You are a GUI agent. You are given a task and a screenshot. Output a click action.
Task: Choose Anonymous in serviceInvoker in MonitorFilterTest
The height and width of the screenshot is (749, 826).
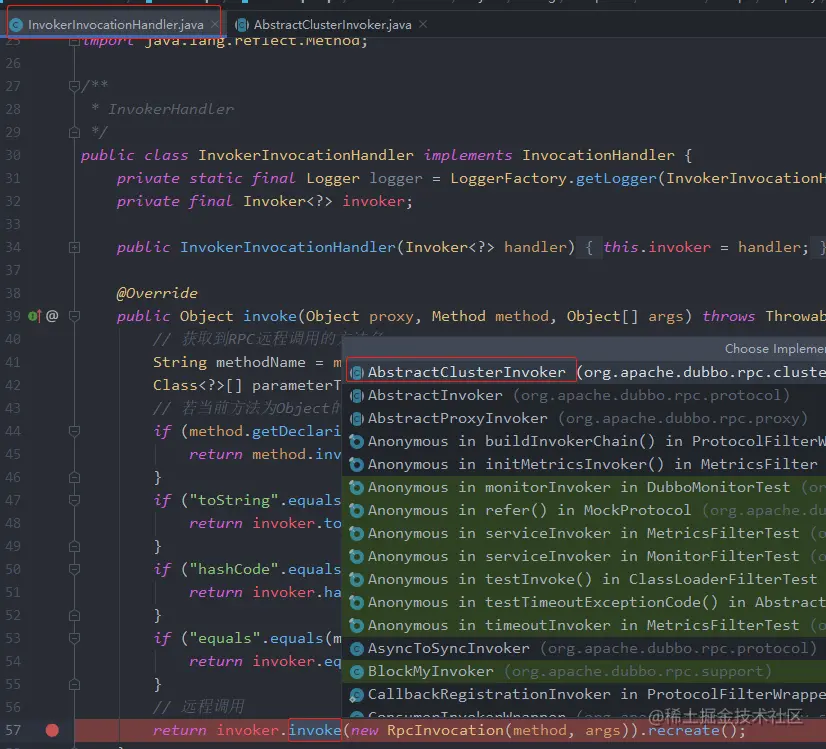(x=584, y=557)
